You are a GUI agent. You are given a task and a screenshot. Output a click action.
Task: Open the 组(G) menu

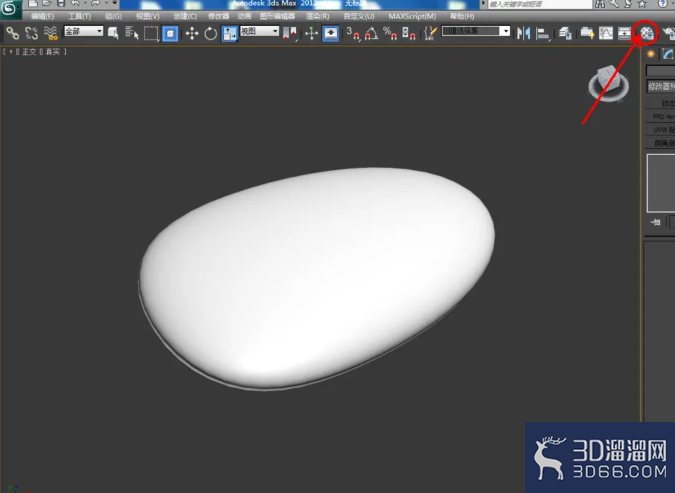click(113, 16)
